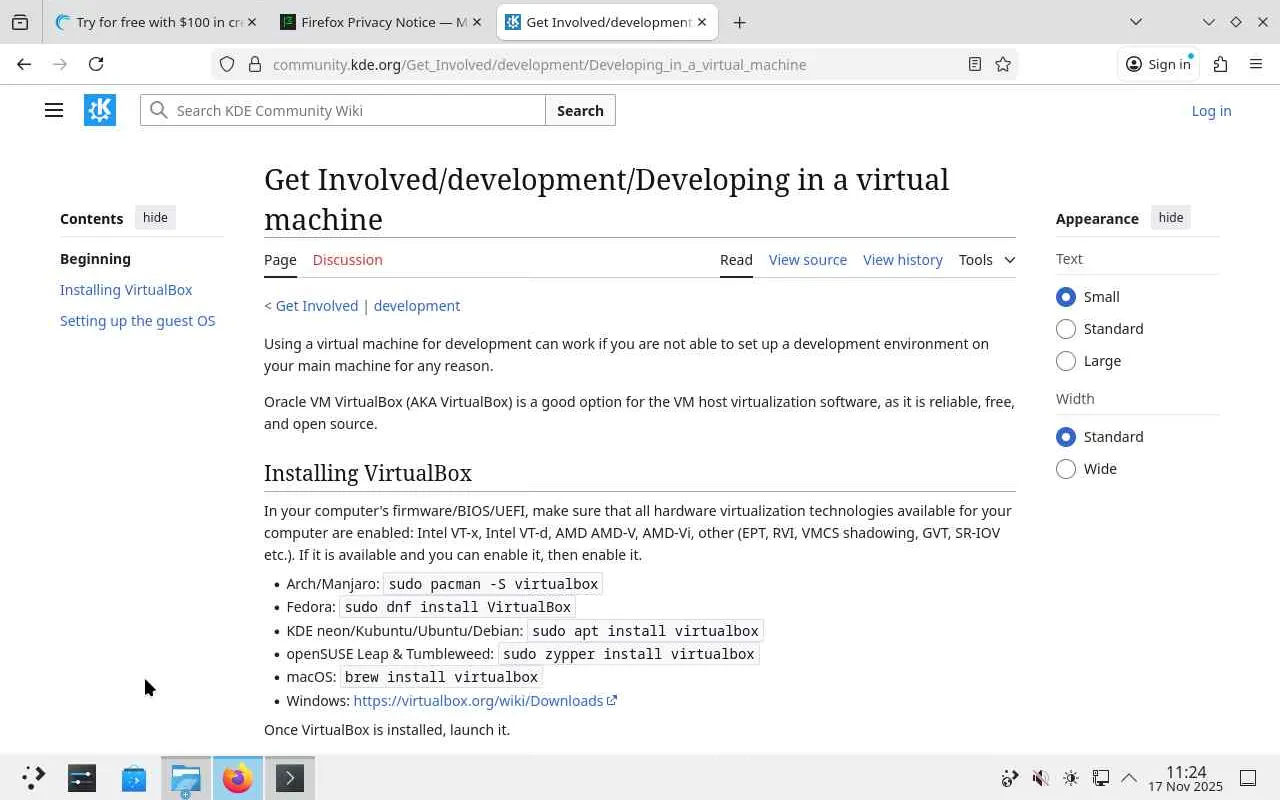Click the Log in link
The width and height of the screenshot is (1280, 800).
[x=1211, y=111]
